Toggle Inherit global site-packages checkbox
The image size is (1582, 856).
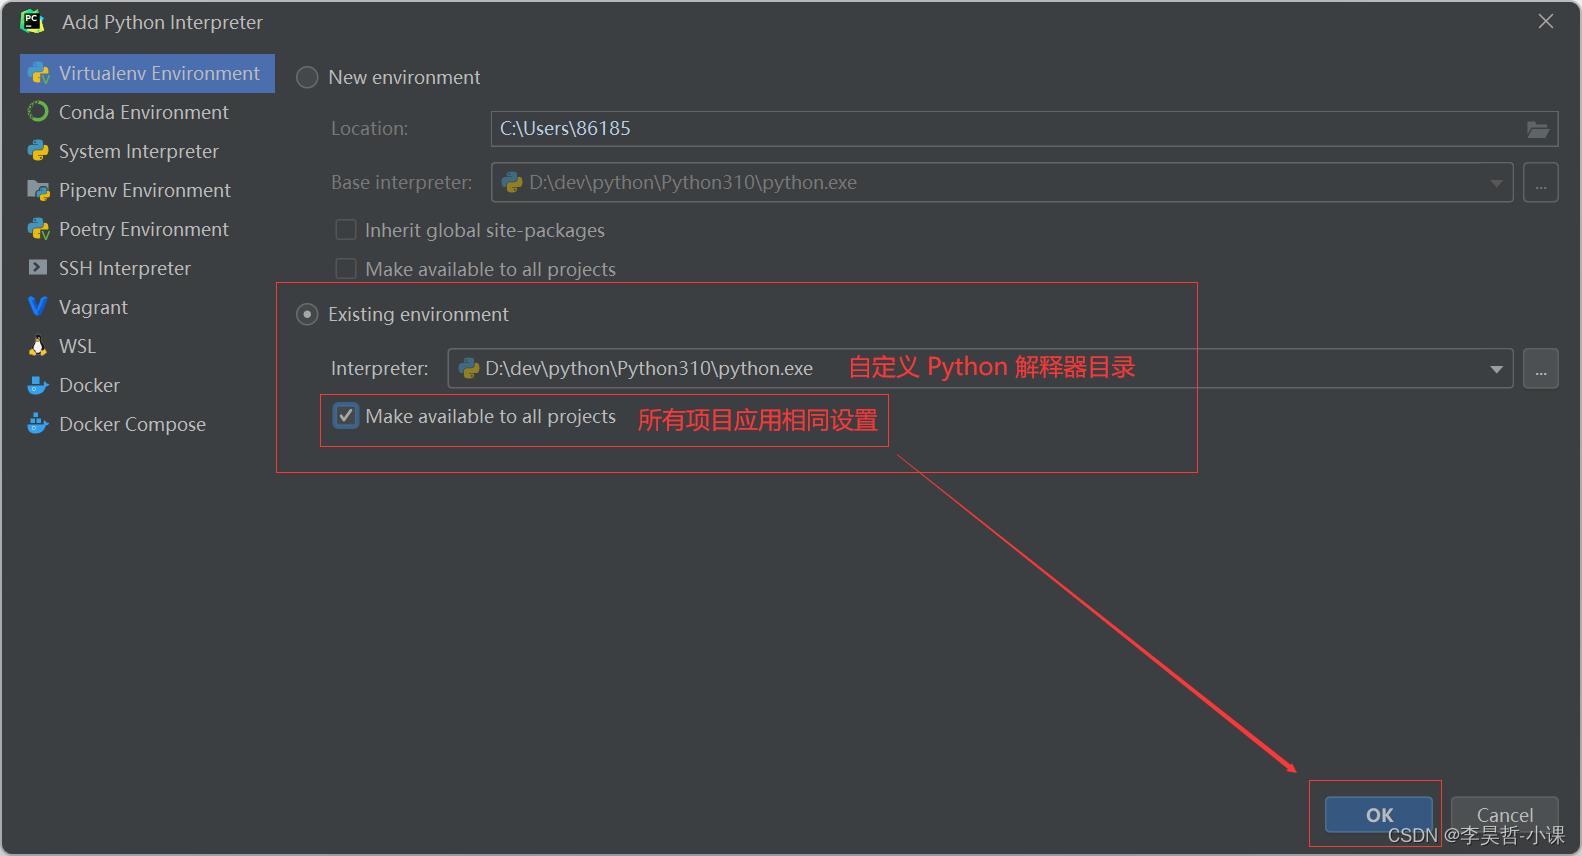pyautogui.click(x=346, y=230)
